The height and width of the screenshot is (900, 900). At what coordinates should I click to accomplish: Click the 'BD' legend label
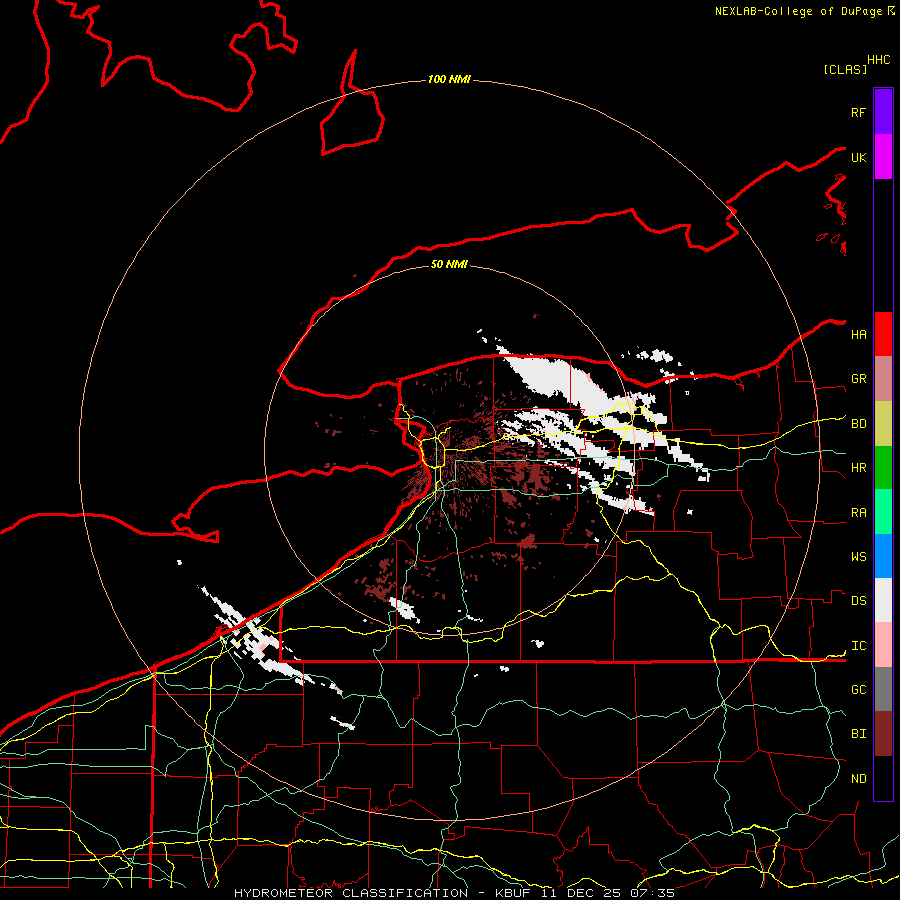(x=858, y=424)
